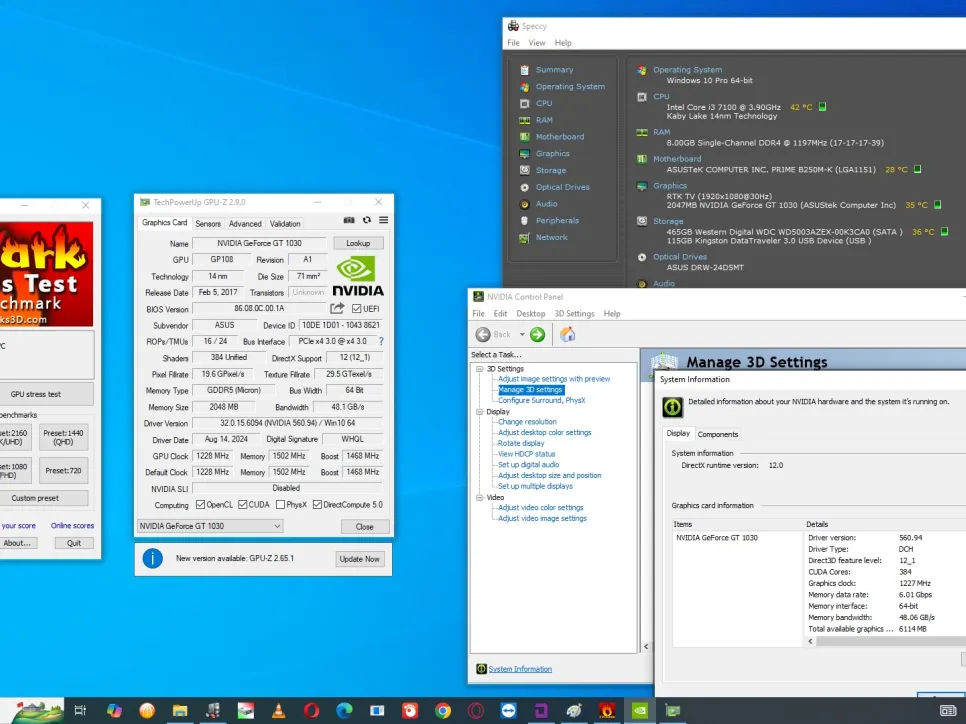Open Audio in the Speccy sidebar
The image size is (966, 724).
tap(546, 203)
